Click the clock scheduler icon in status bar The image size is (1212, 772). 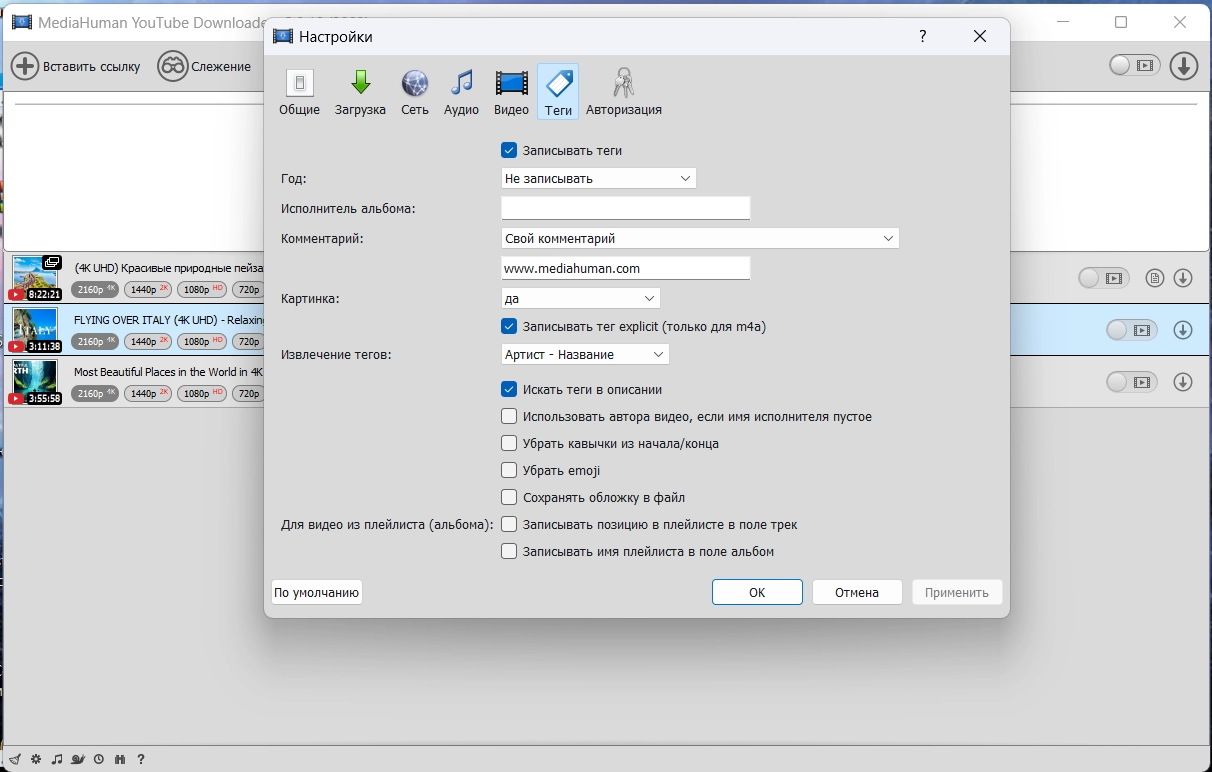(x=99, y=760)
